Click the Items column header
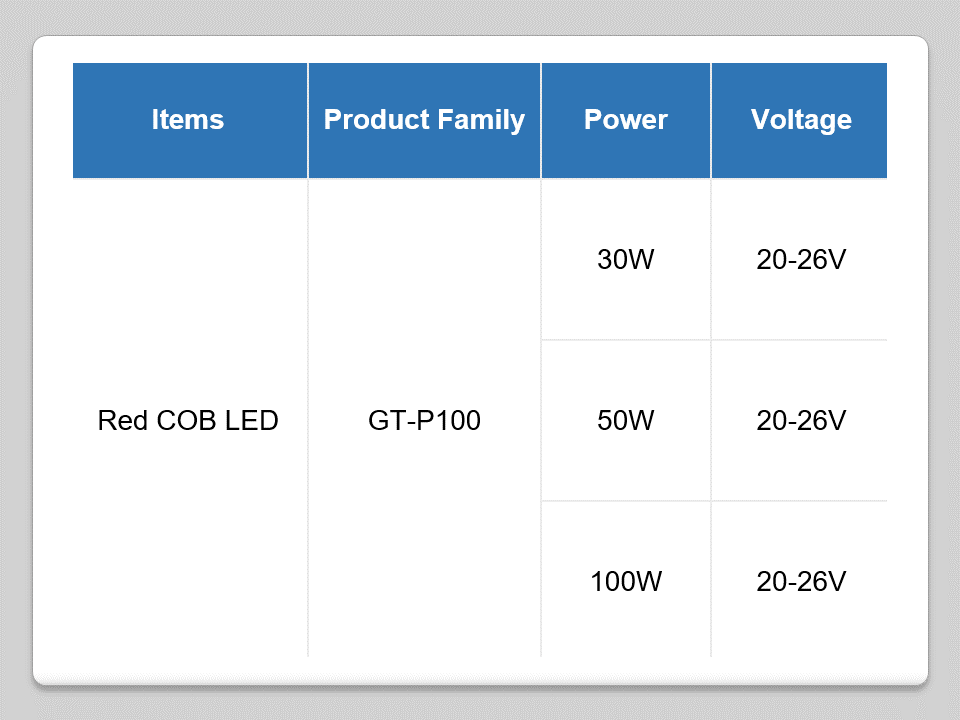Screen dimensions: 960x720 (188, 120)
